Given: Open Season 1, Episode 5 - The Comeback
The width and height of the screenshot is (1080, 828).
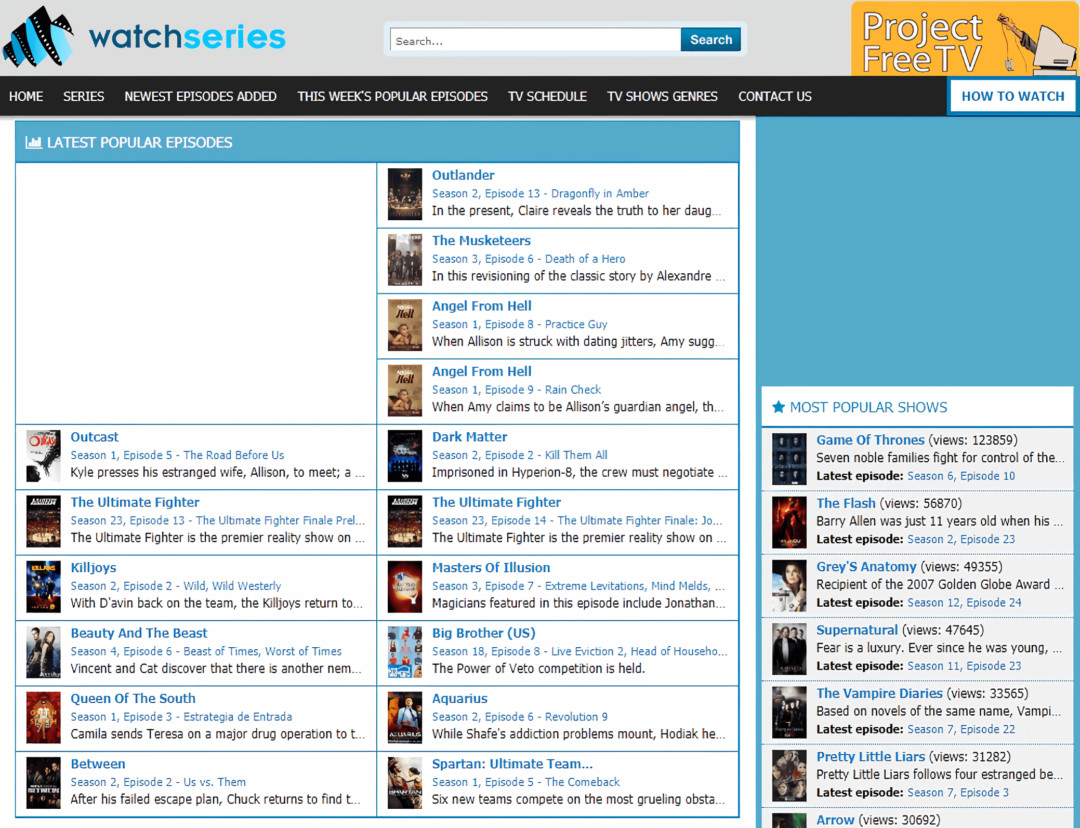Looking at the screenshot, I should tap(526, 783).
